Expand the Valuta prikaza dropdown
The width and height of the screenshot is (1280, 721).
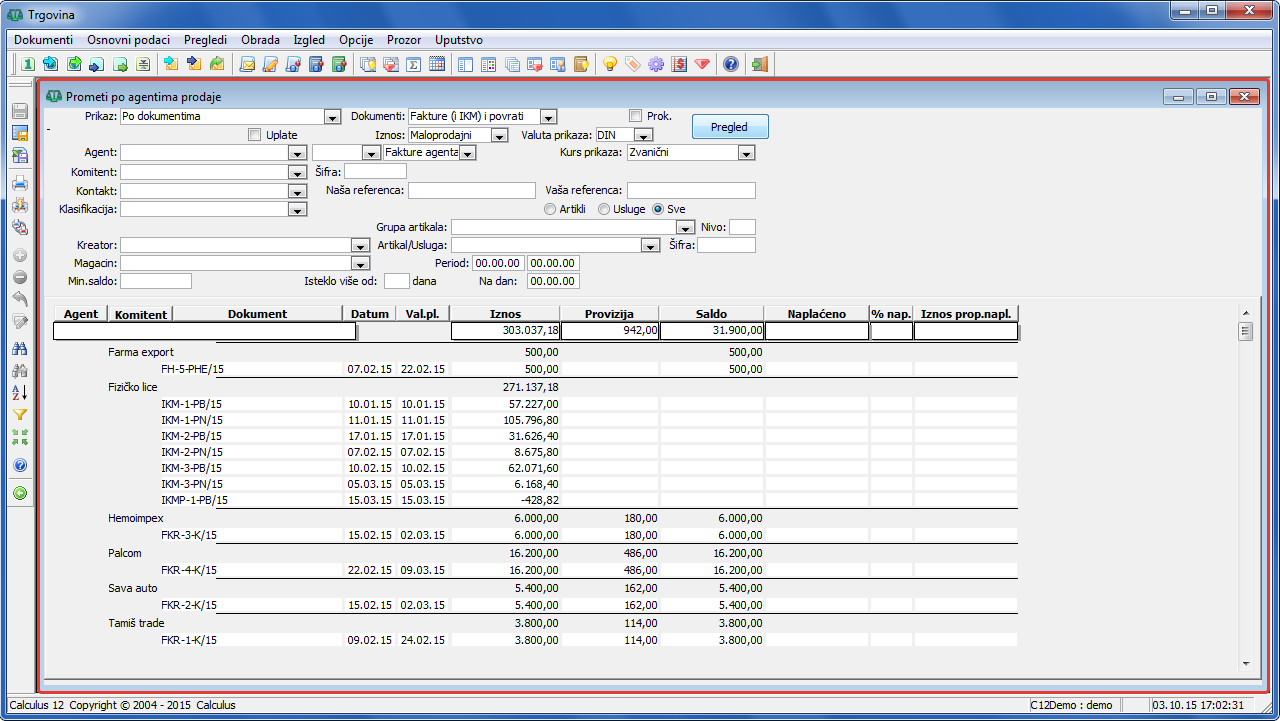[644, 135]
